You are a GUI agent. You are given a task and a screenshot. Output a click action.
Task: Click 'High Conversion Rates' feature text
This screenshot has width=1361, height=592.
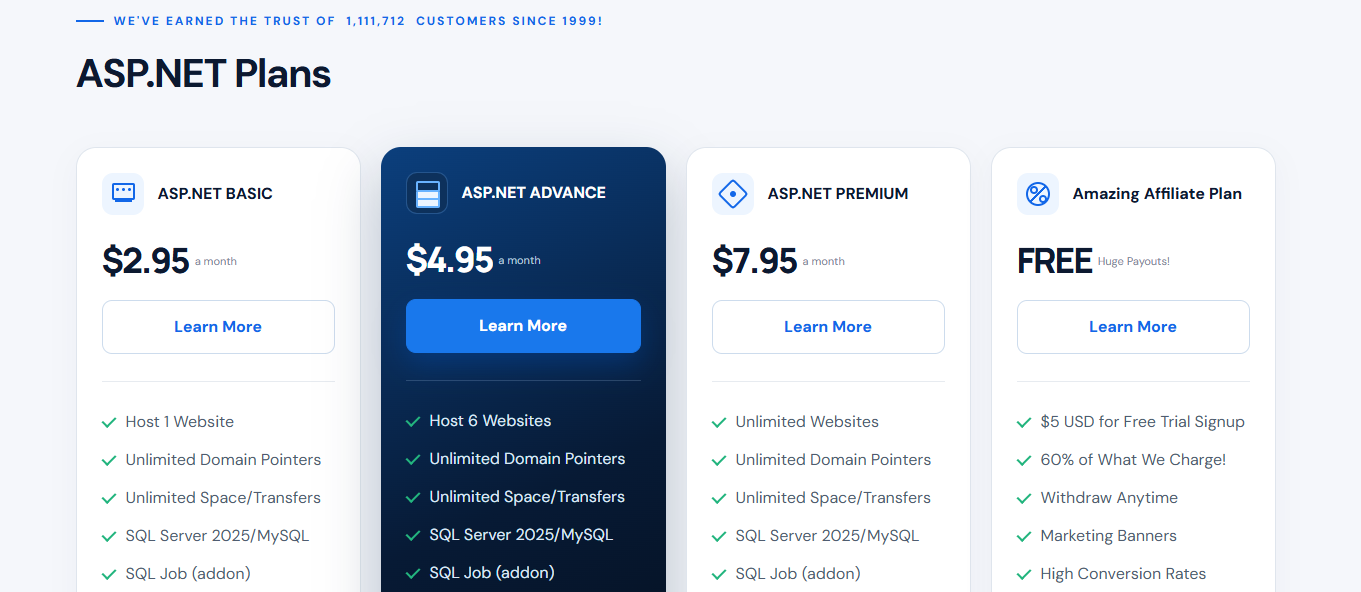click(1123, 574)
